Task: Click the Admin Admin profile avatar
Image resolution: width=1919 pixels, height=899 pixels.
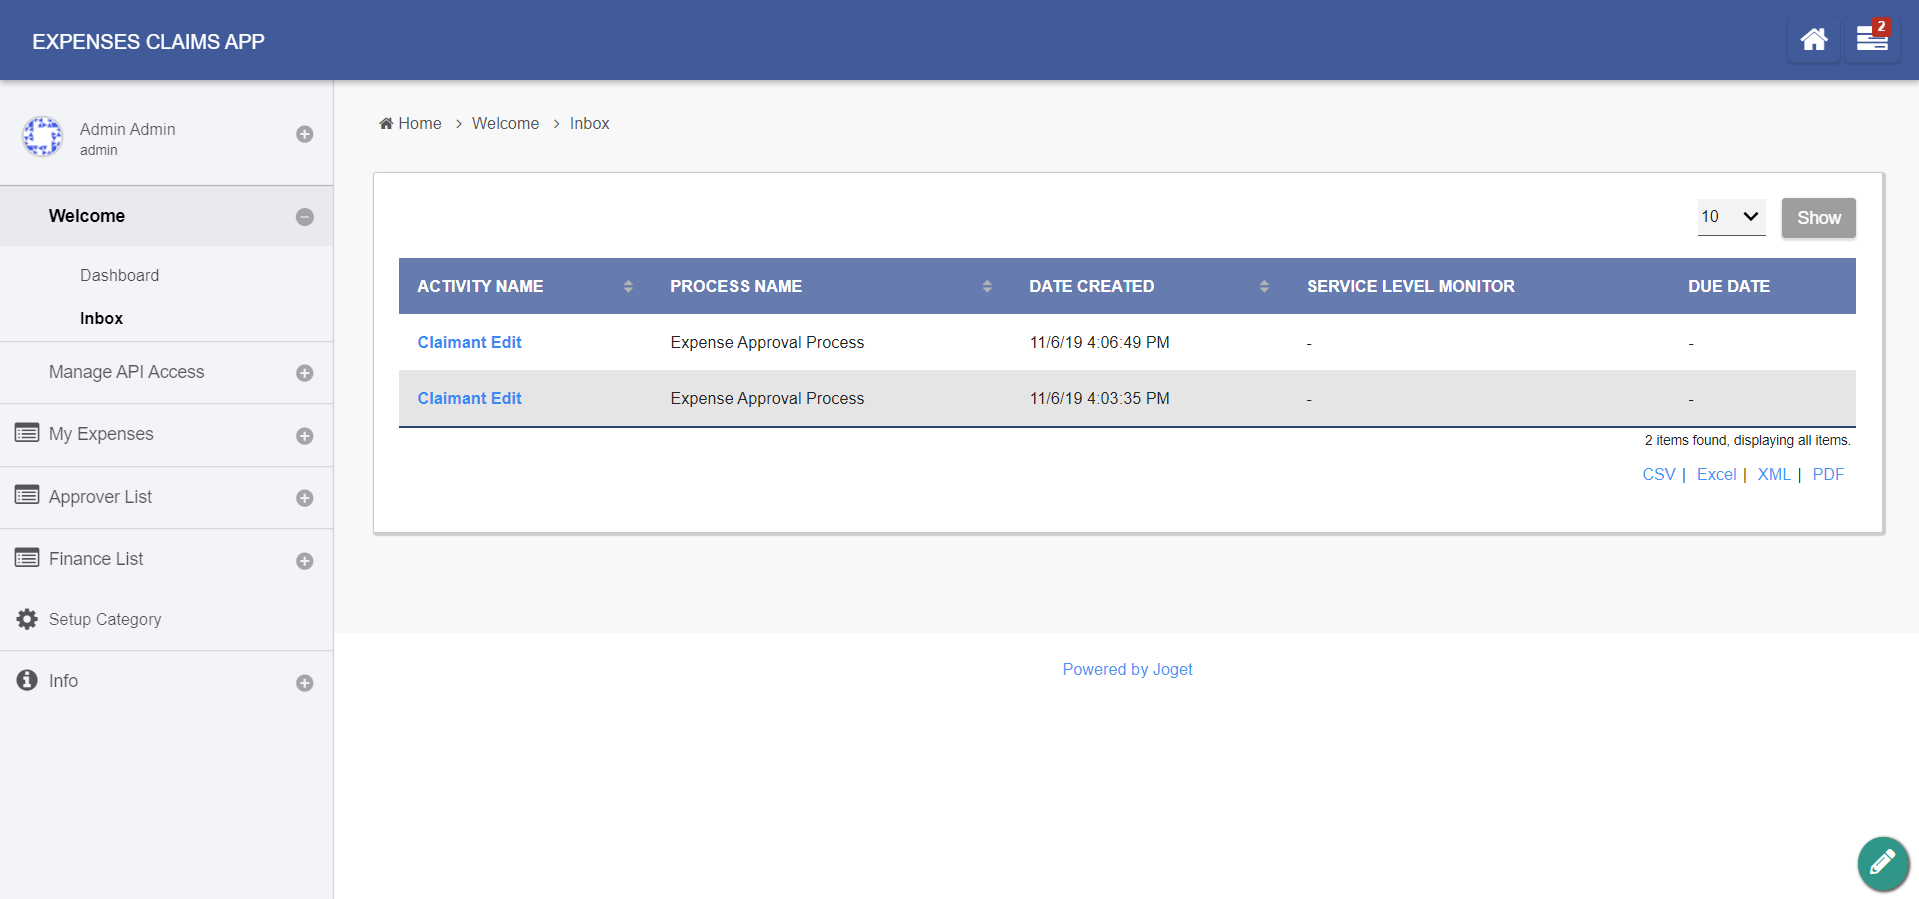Action: click(x=43, y=137)
